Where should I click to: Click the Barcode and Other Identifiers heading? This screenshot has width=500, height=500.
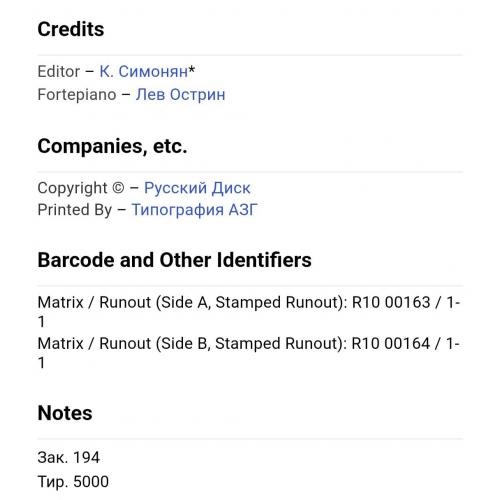click(174, 260)
